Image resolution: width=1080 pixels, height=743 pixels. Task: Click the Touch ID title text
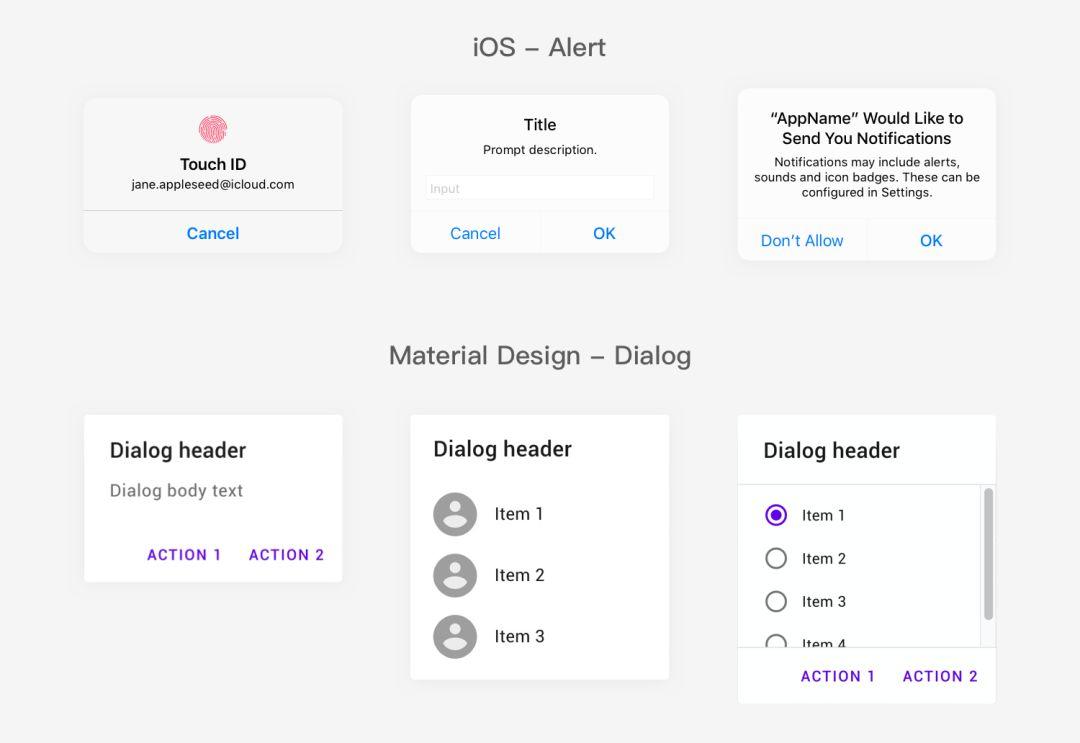213,164
